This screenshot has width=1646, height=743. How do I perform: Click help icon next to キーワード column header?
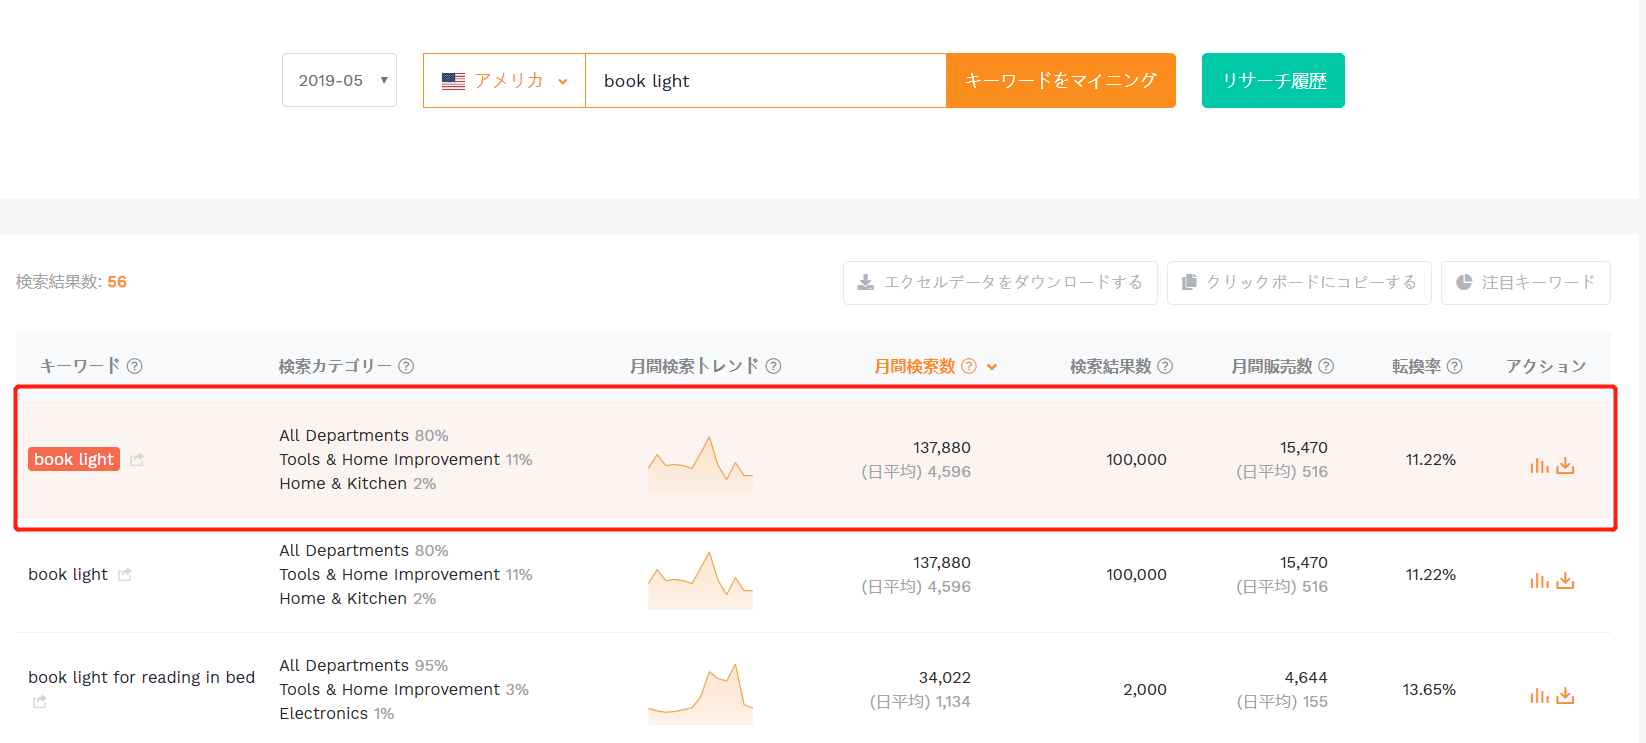pyautogui.click(x=135, y=366)
